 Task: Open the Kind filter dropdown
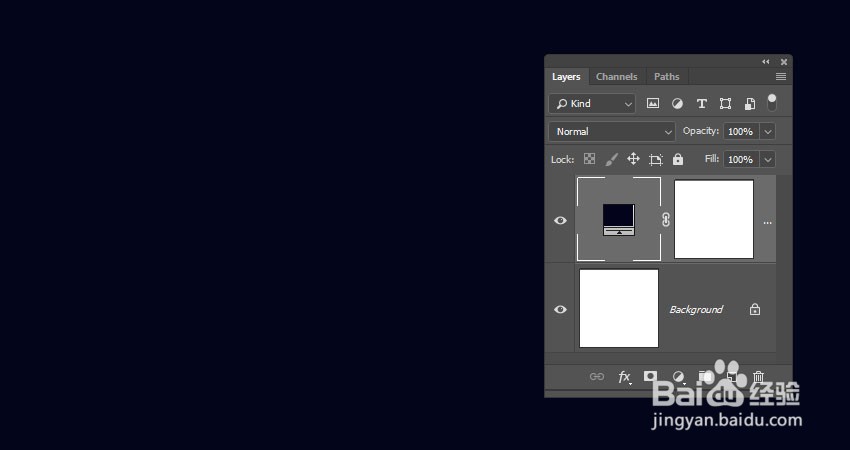pyautogui.click(x=592, y=104)
